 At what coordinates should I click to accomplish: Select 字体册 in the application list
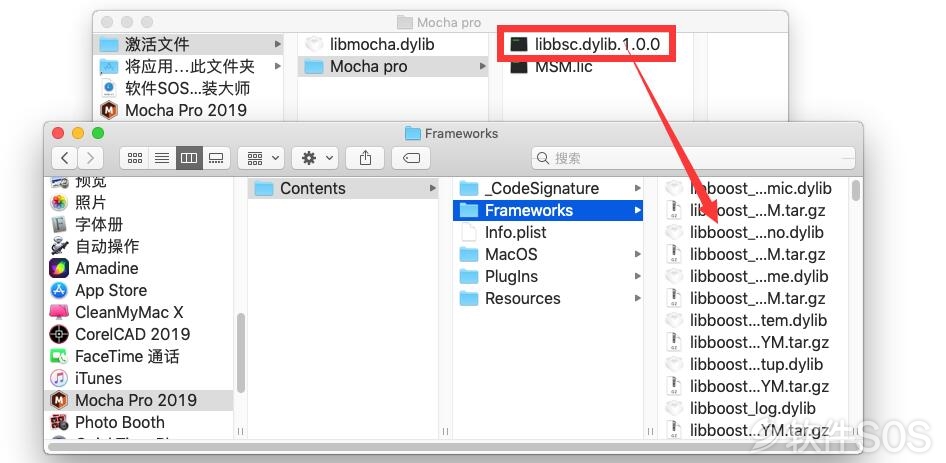click(x=141, y=225)
